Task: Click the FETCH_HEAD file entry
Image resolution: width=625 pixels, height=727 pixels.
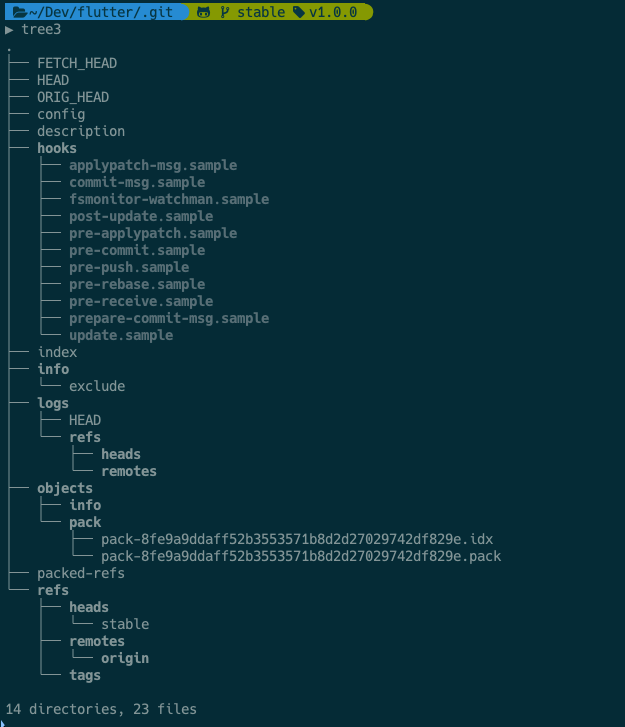Action: [77, 63]
